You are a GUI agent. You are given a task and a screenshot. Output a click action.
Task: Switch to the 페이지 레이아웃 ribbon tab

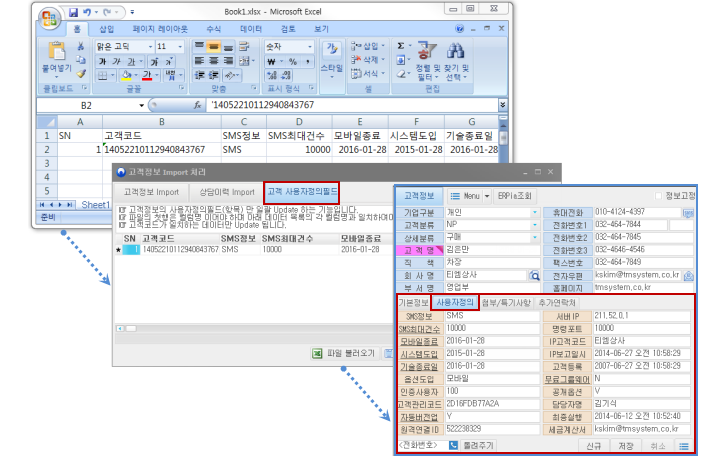(x=160, y=29)
